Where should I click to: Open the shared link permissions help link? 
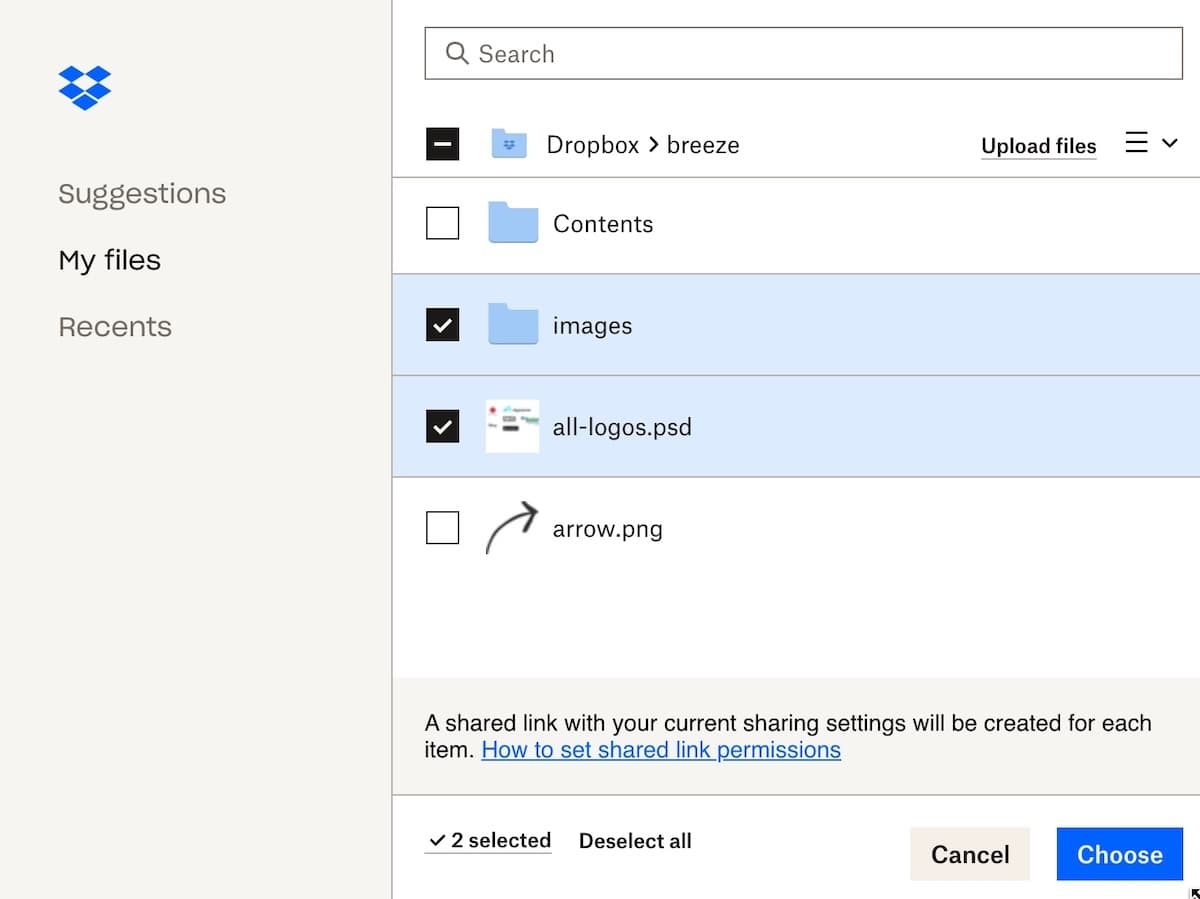pyautogui.click(x=660, y=749)
